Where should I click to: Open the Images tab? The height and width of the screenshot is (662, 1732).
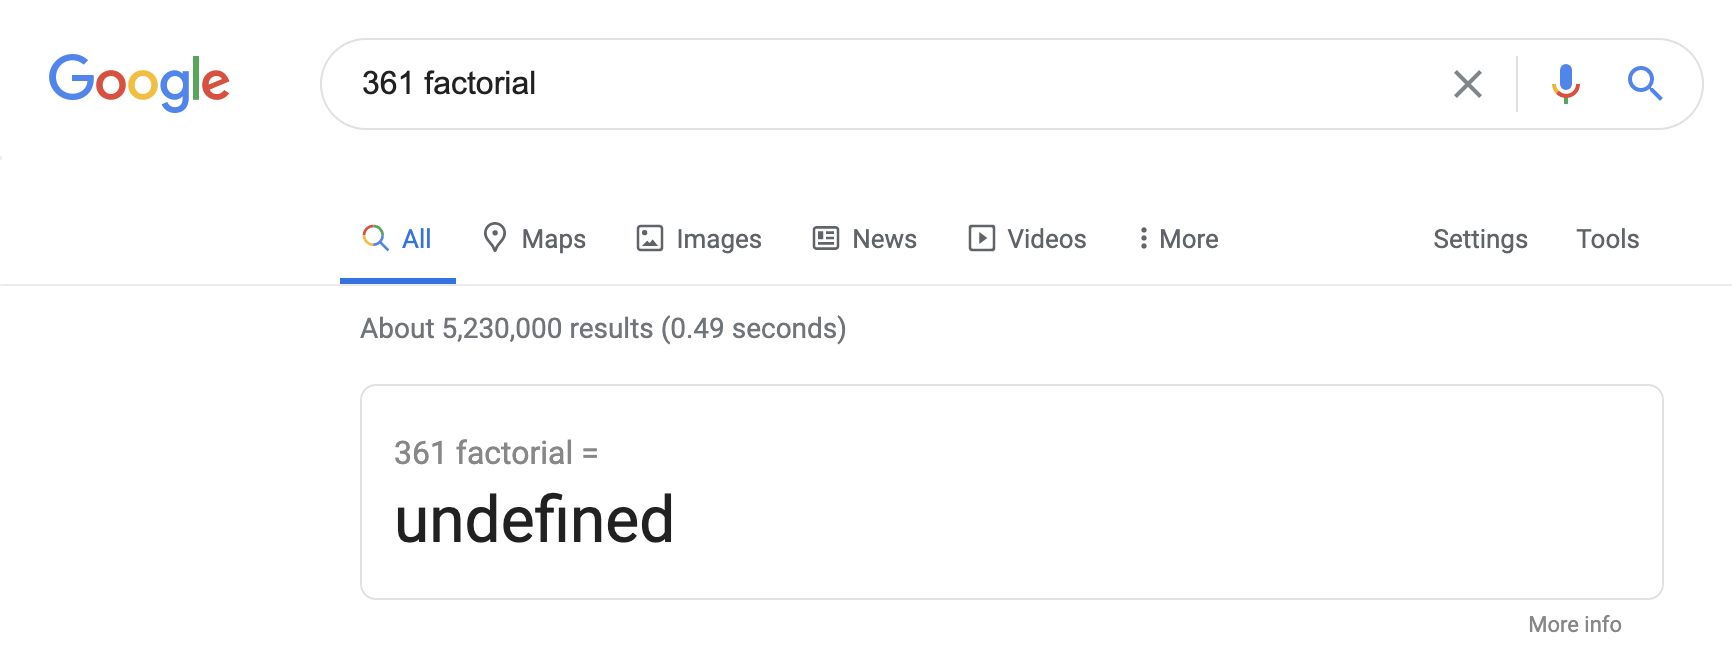pos(699,239)
